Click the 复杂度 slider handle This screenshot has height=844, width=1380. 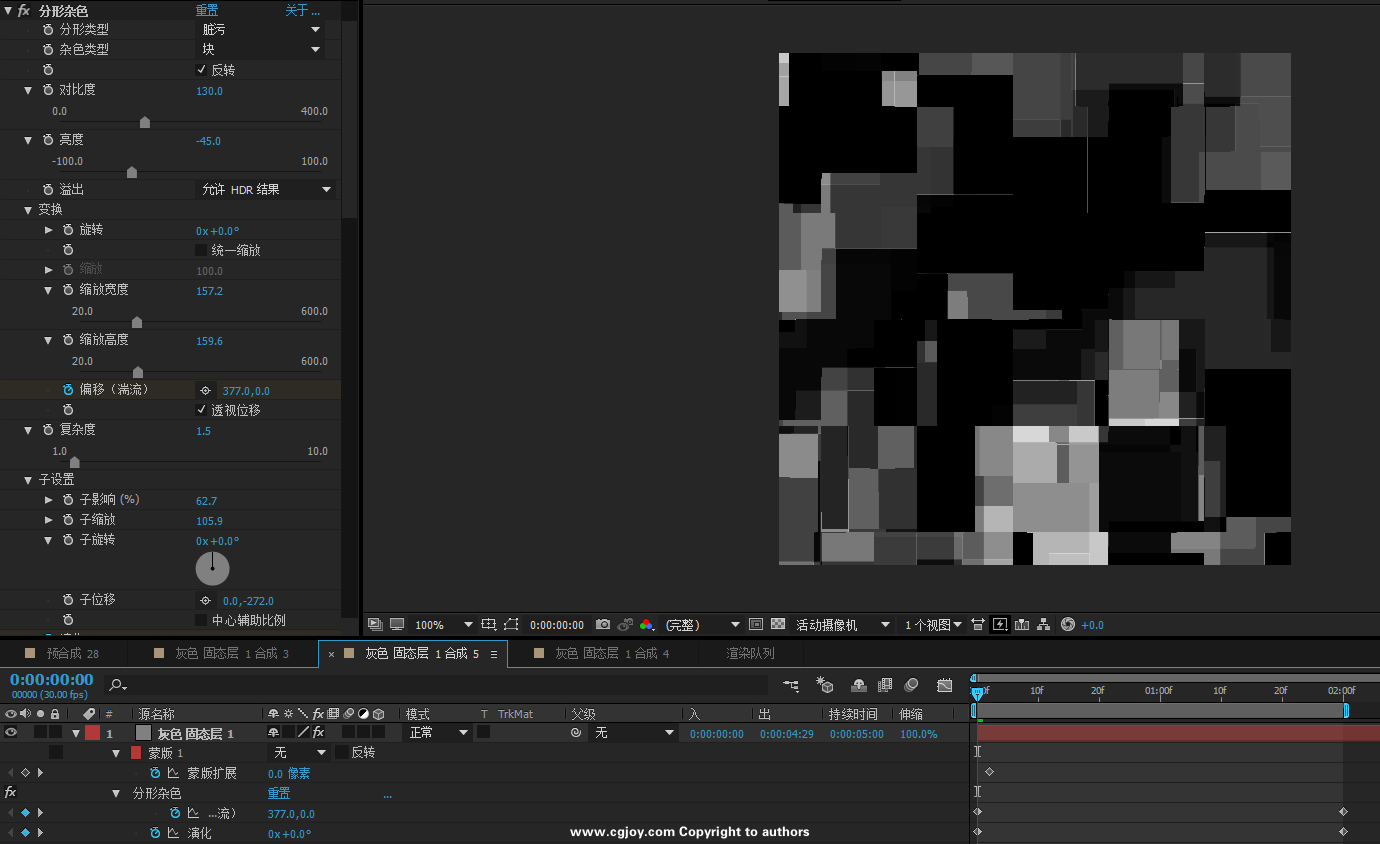(x=74, y=462)
